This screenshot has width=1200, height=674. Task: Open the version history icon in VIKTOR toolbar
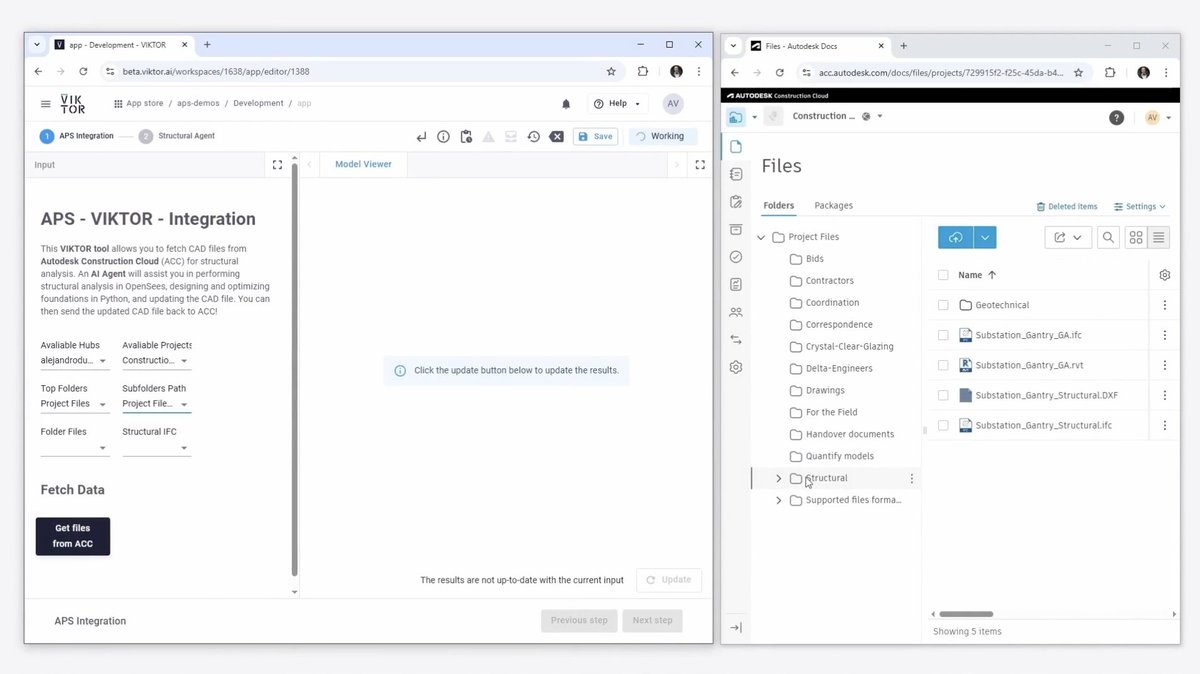(x=535, y=136)
